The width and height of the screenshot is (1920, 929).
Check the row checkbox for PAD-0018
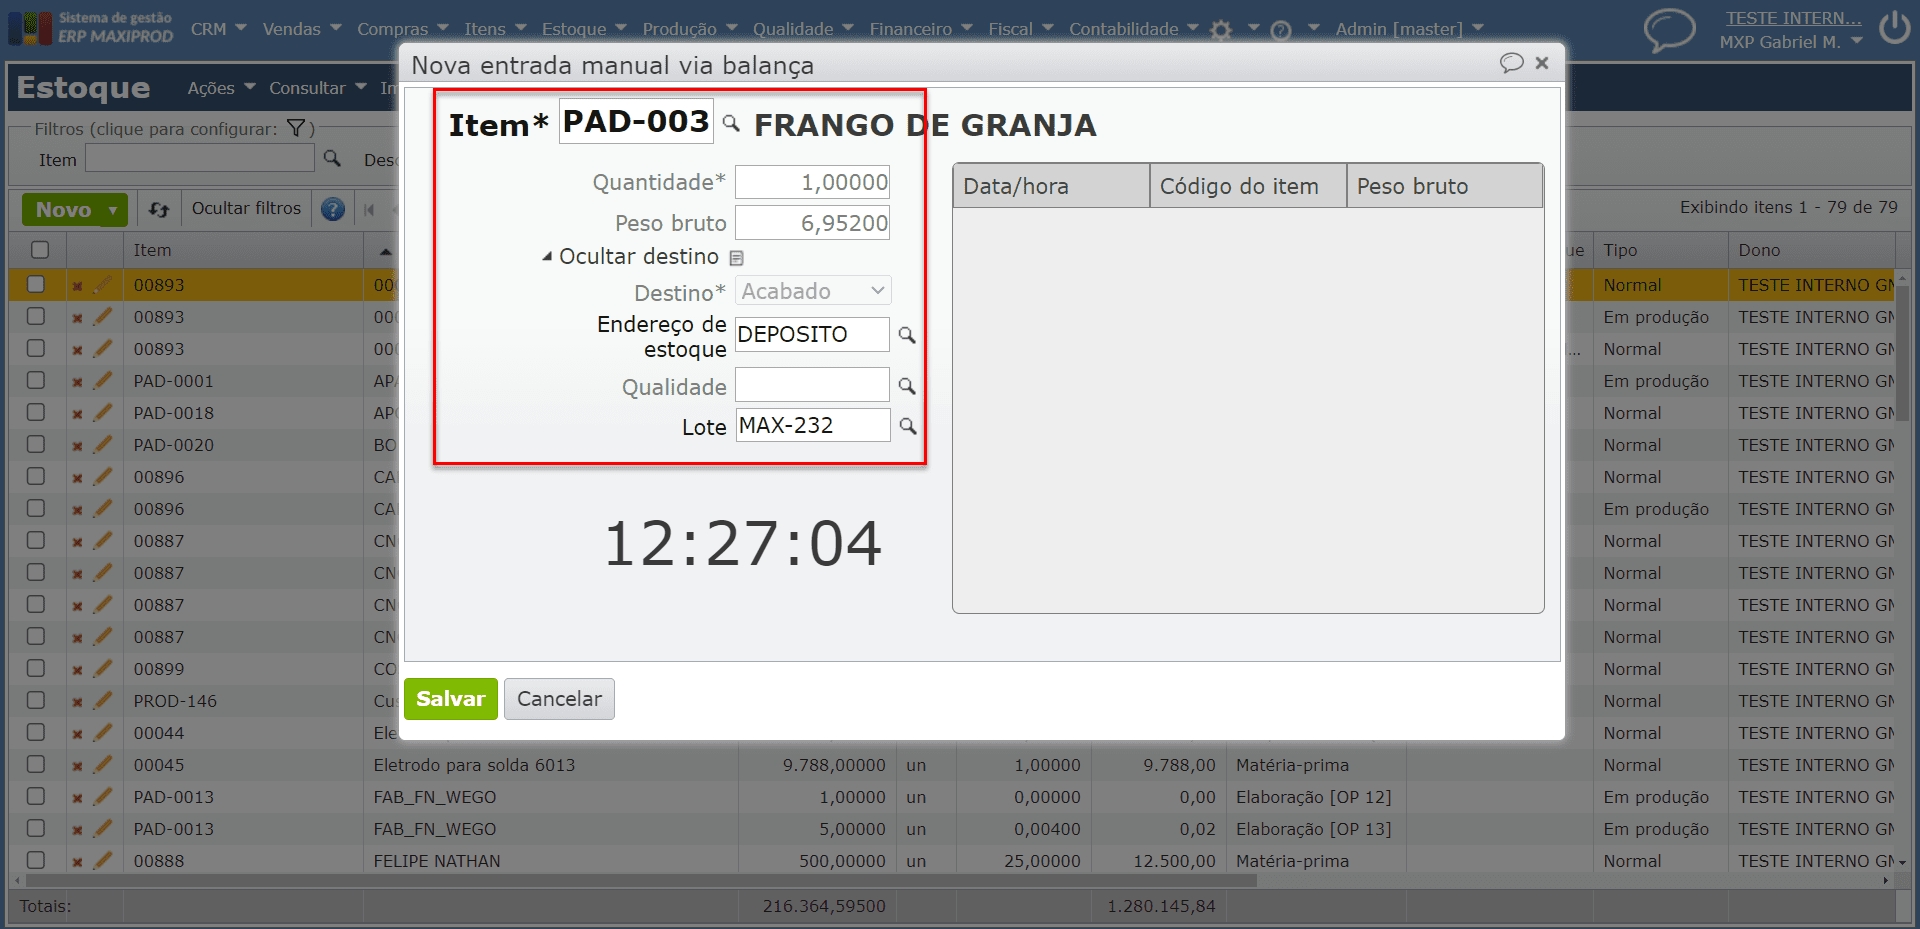pos(36,412)
